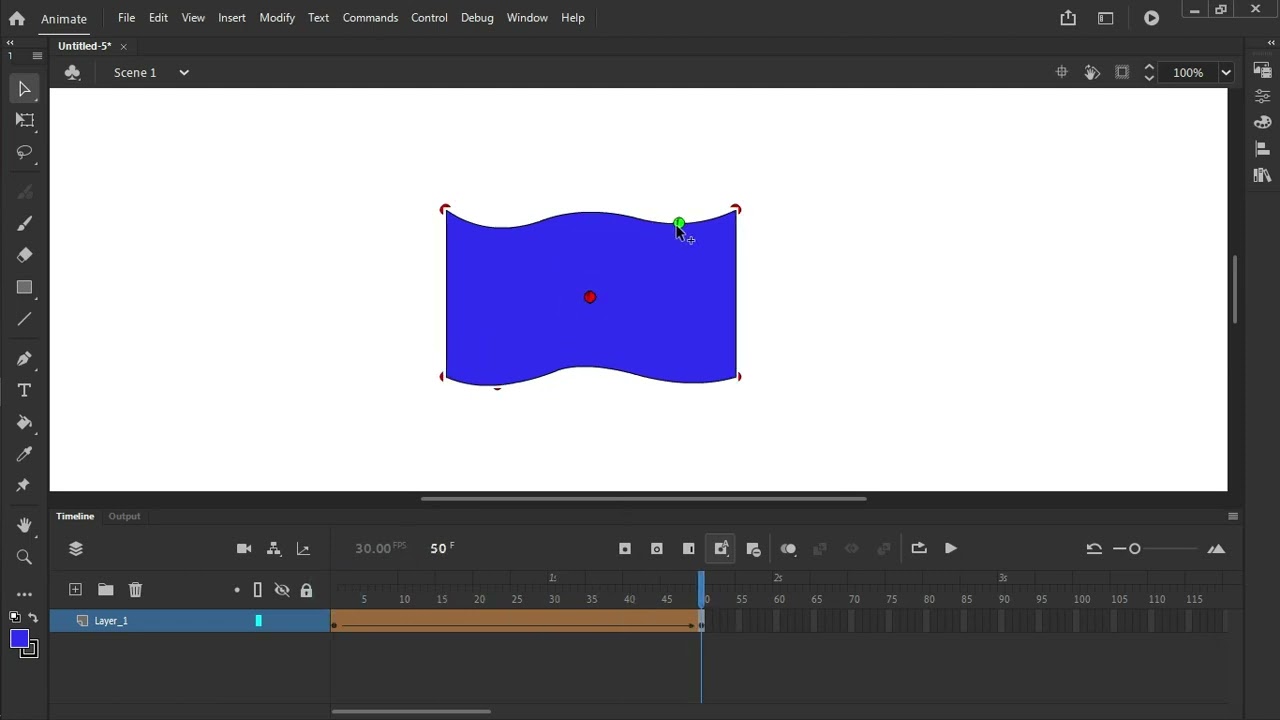Select the Lasso tool
The height and width of the screenshot is (720, 1280).
(24, 153)
